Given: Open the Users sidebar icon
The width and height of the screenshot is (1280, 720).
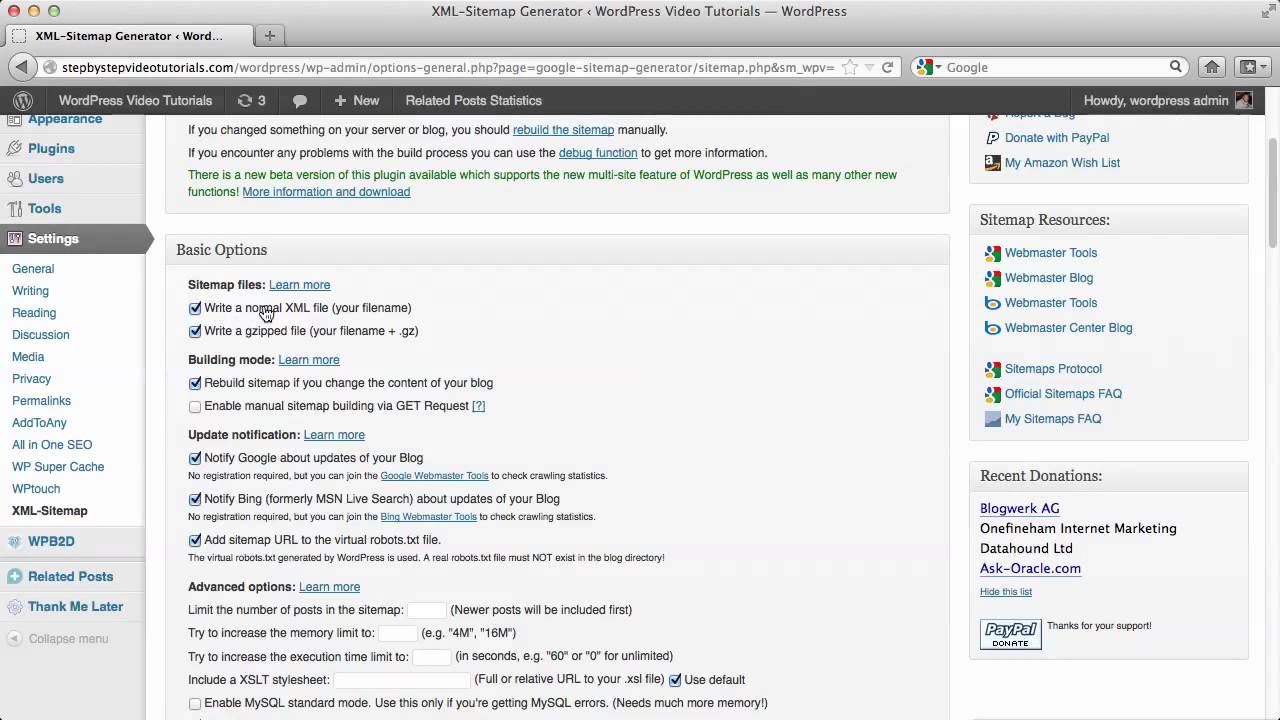Looking at the screenshot, I should coord(14,178).
